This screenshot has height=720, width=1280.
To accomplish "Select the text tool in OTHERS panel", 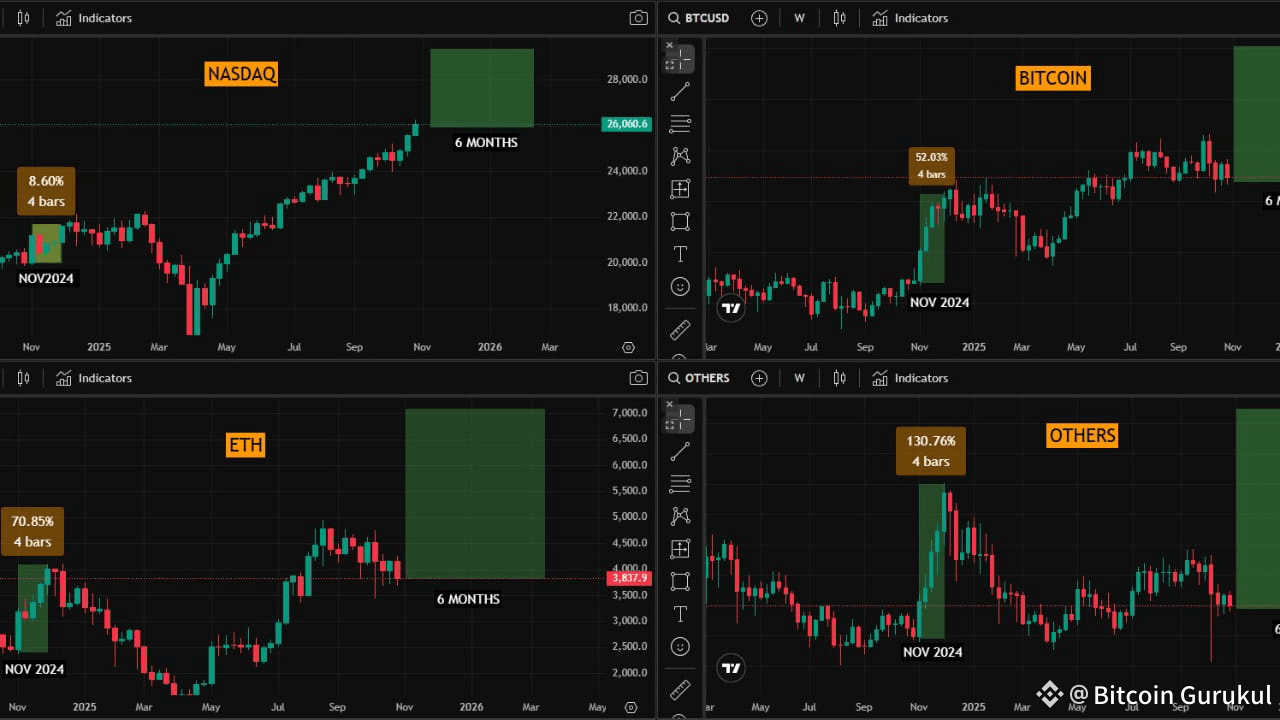I will click(680, 614).
